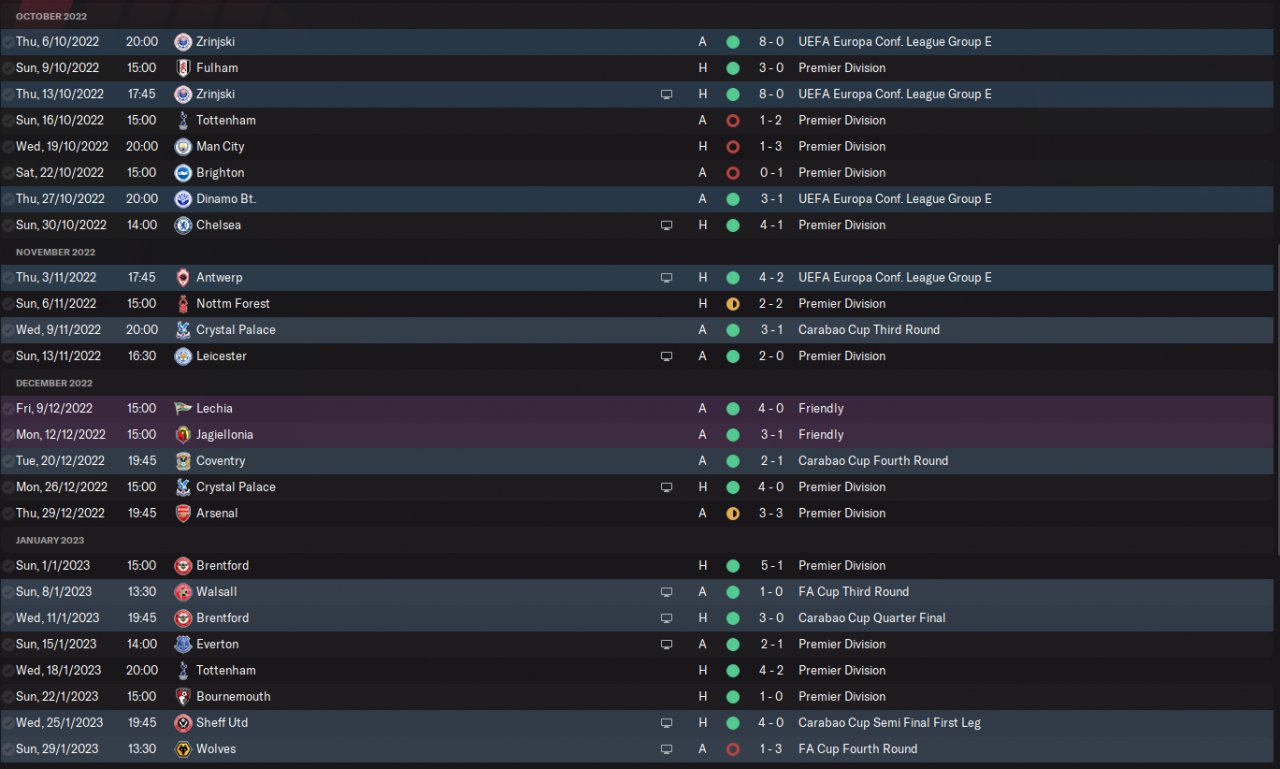Image resolution: width=1280 pixels, height=769 pixels.
Task: Click the Wolves club badge
Action: 183,749
